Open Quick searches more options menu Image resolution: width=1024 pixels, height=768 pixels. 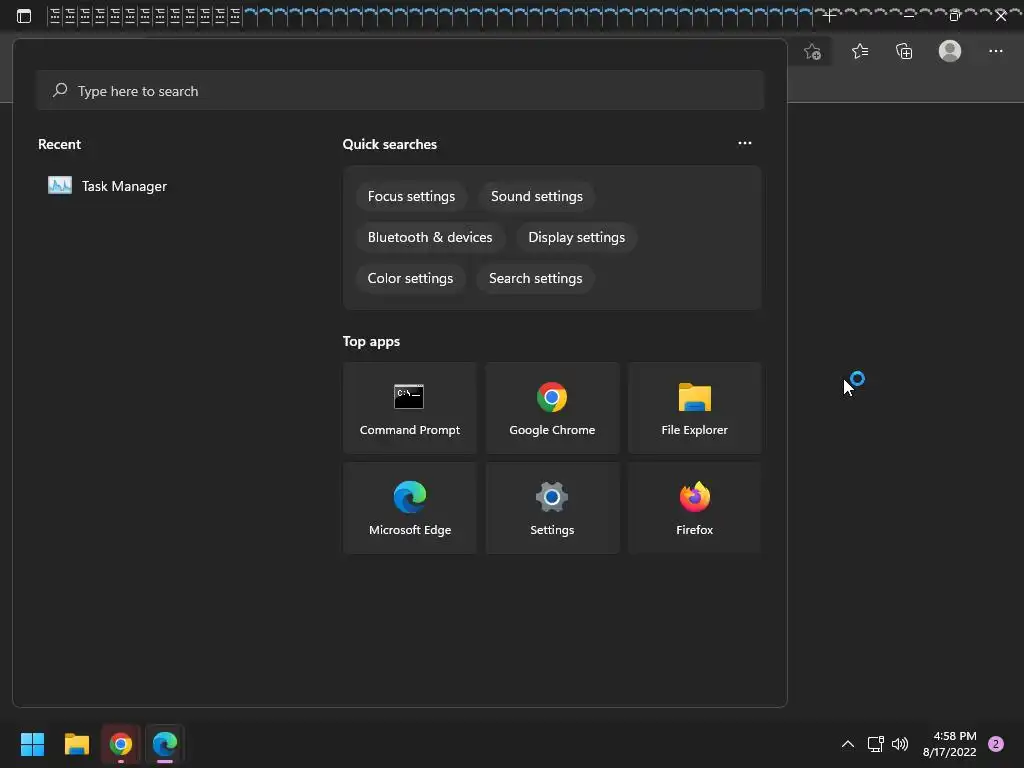(744, 143)
